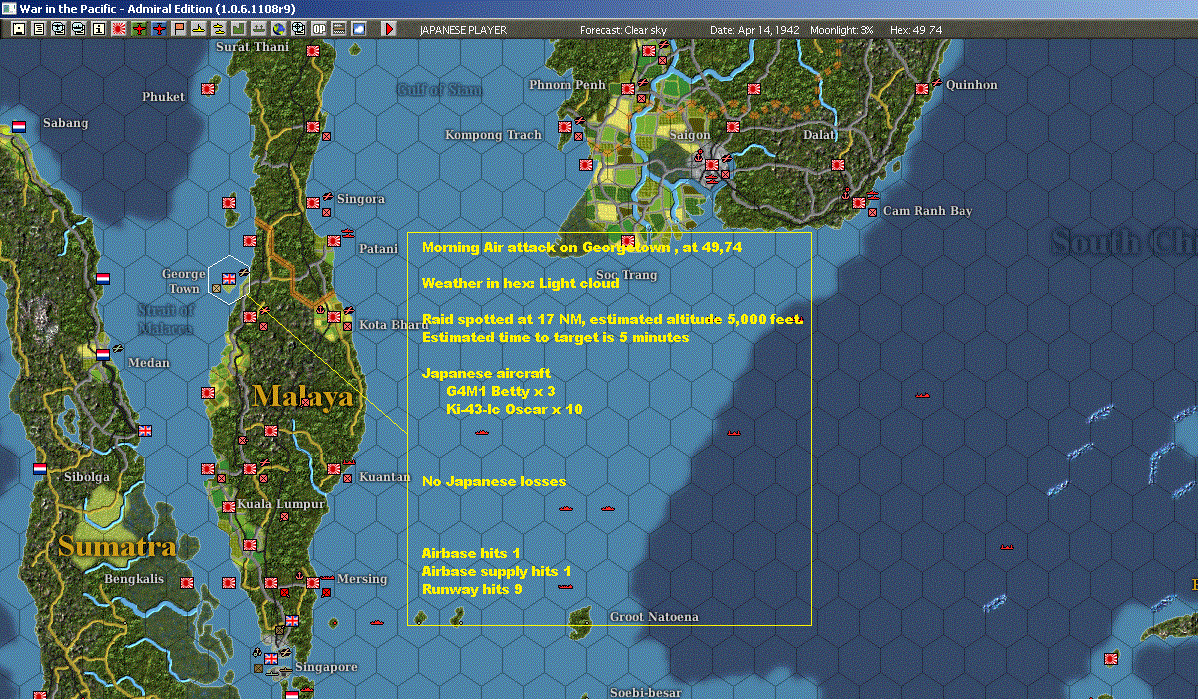Click the 'Weather in hex: Light cloud' line
The image size is (1198, 699).
(x=520, y=283)
